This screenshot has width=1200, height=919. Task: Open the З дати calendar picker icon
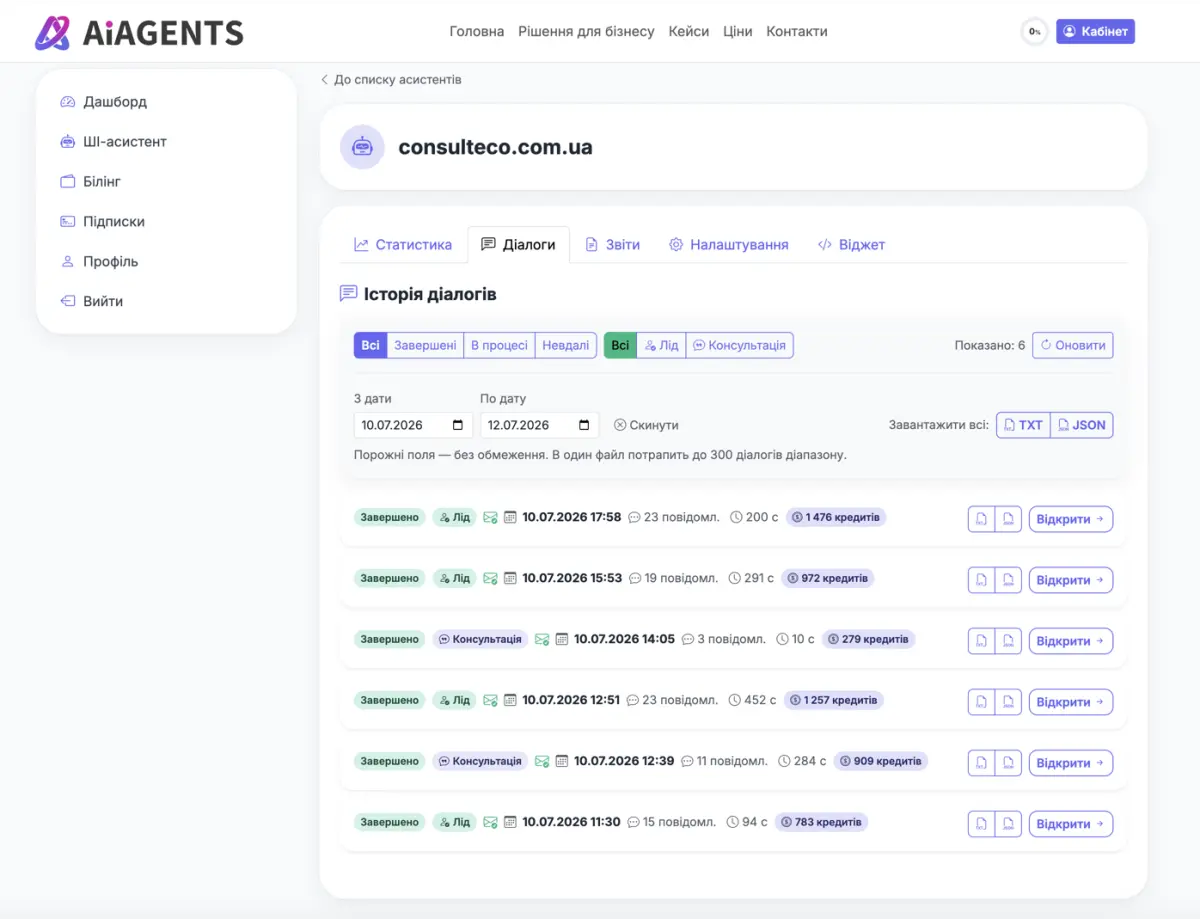pyautogui.click(x=458, y=425)
